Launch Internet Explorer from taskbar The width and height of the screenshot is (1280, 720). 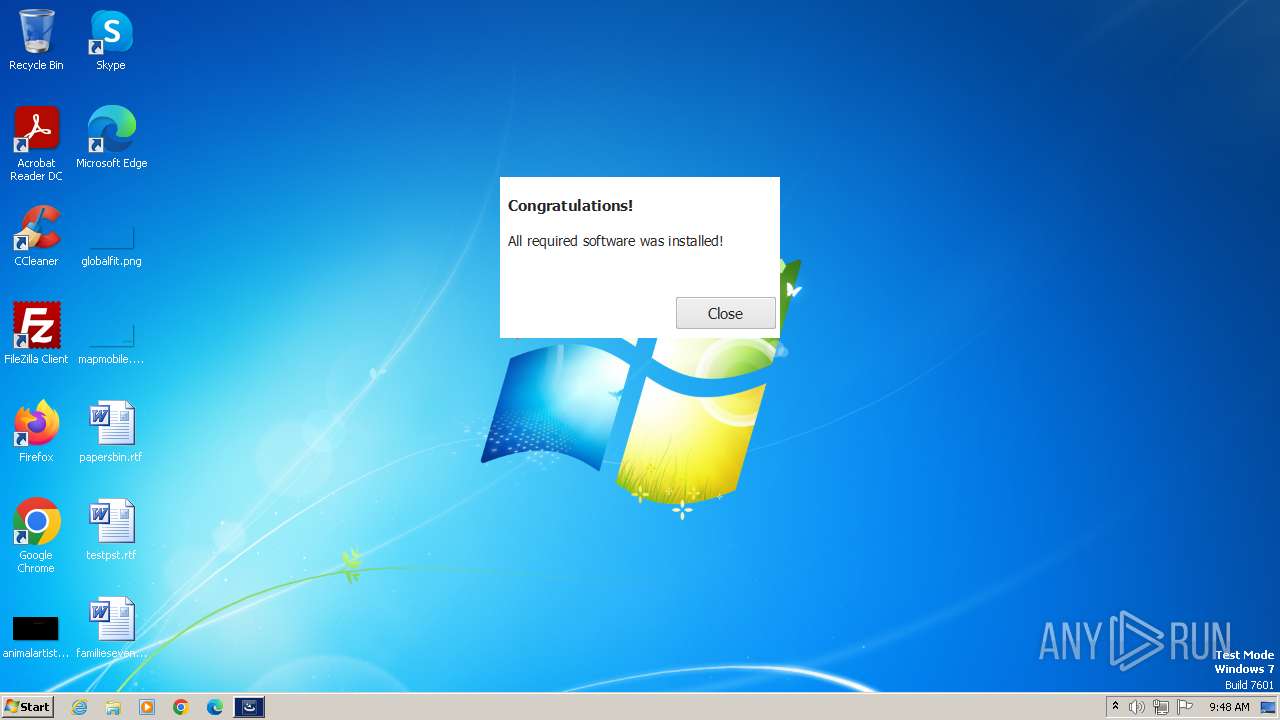tap(79, 707)
